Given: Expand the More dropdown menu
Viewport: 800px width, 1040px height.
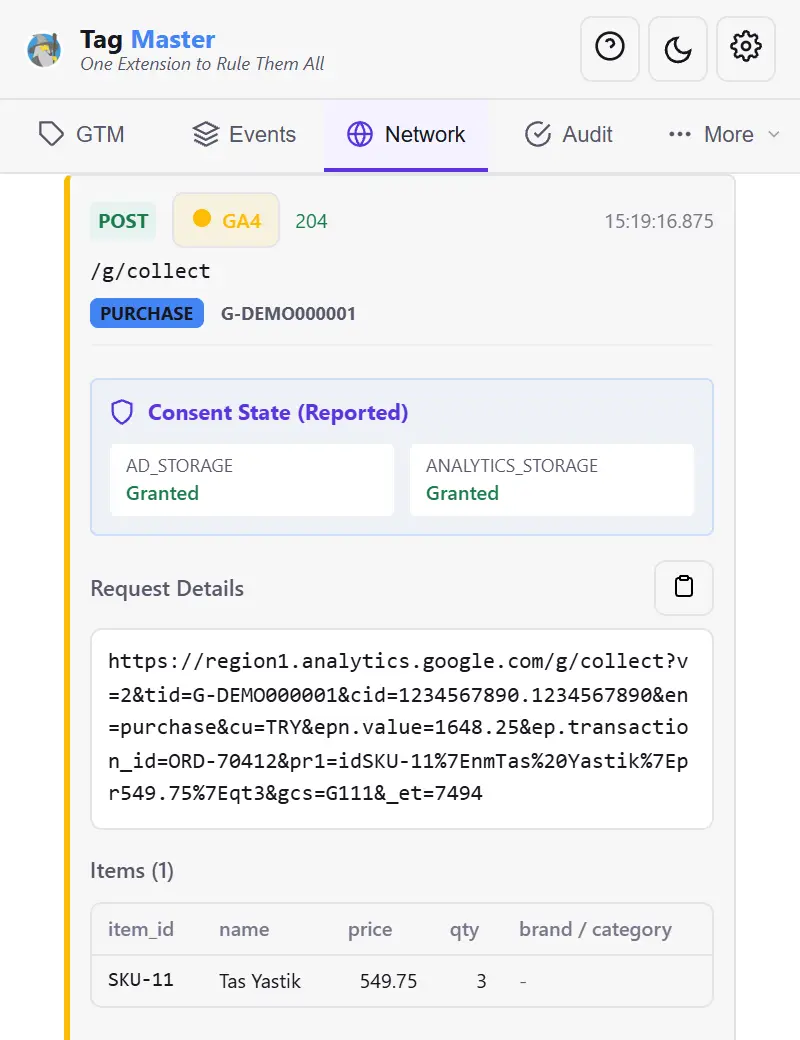Looking at the screenshot, I should click(x=724, y=135).
